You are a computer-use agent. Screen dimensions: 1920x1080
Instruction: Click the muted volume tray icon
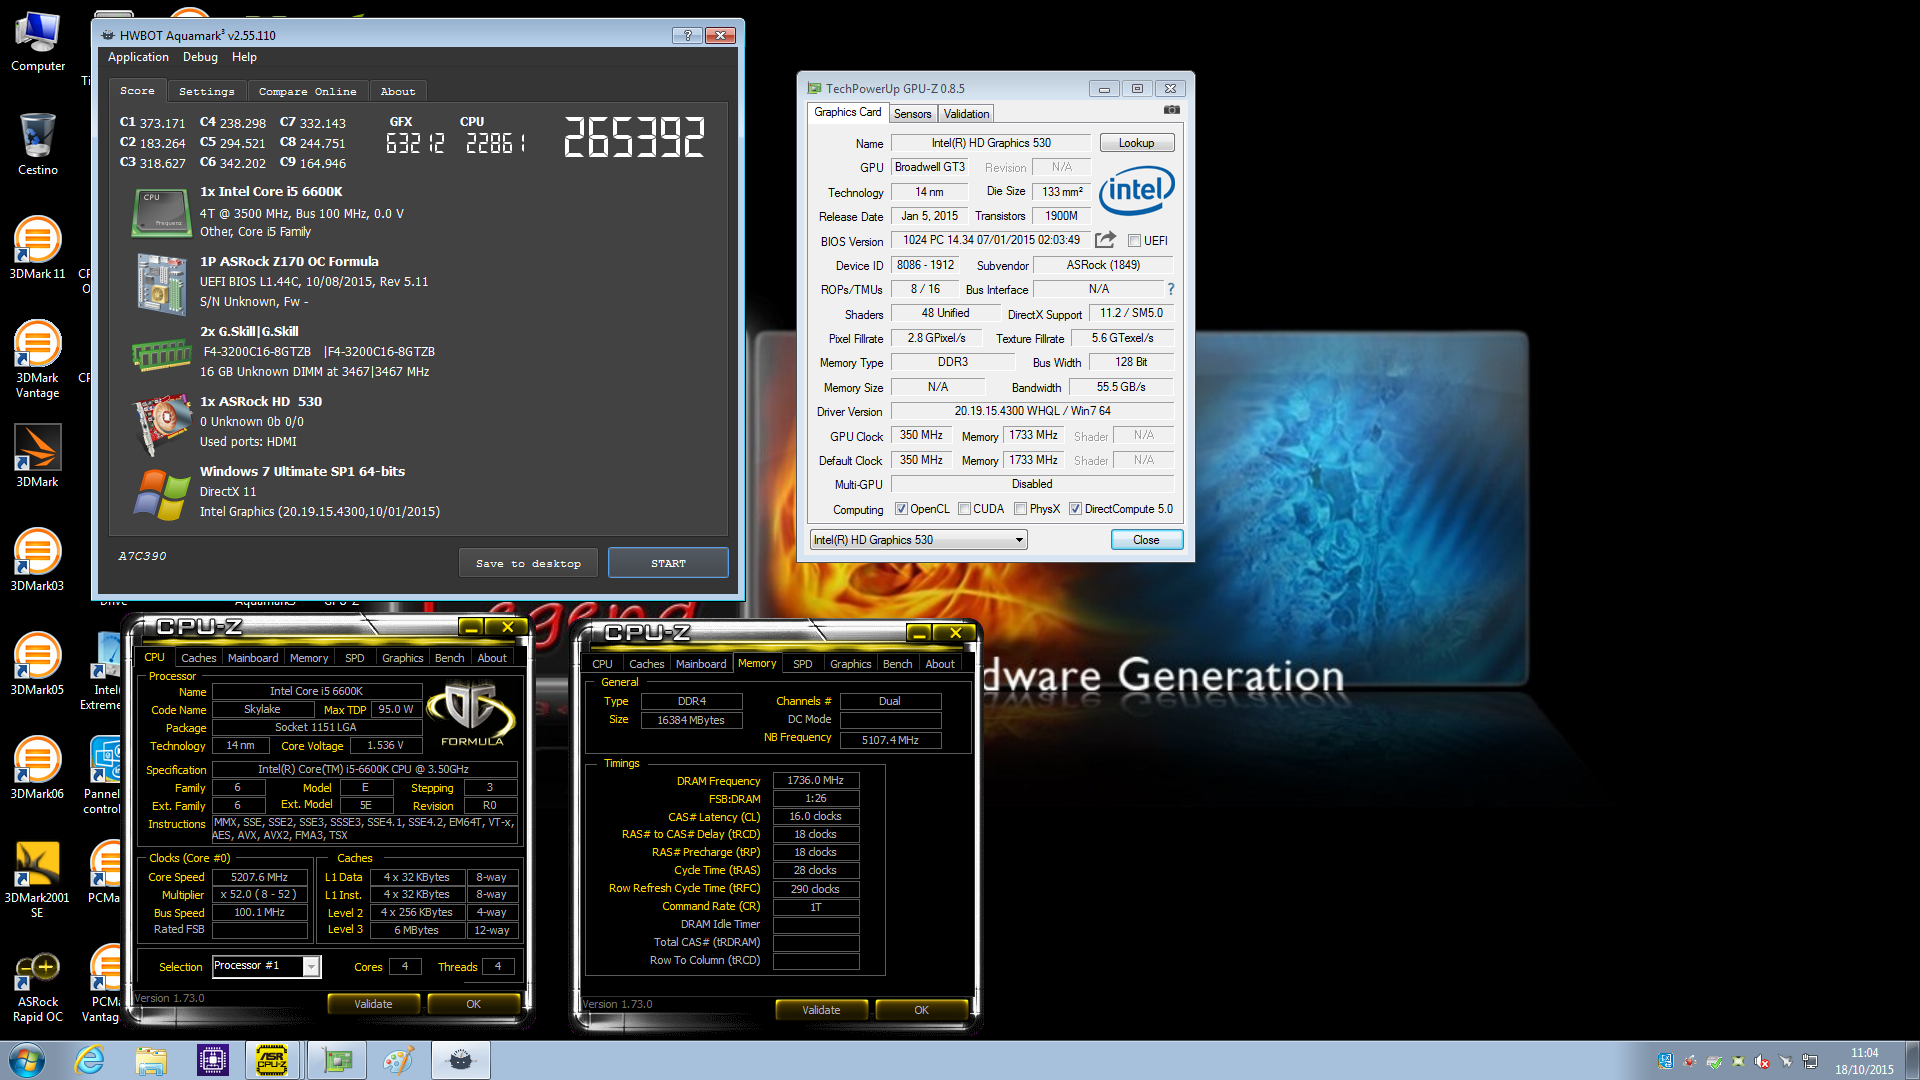point(1762,1061)
